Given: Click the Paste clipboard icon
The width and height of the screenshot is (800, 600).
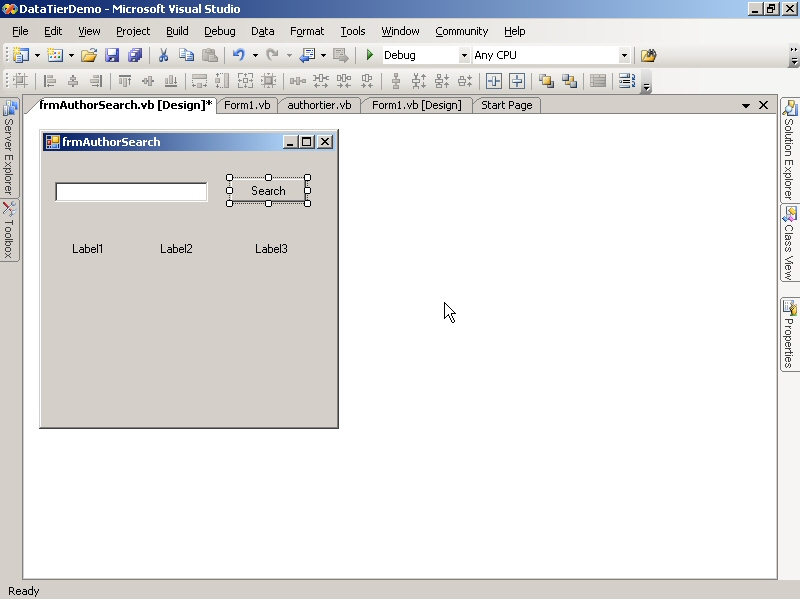Looking at the screenshot, I should (x=210, y=55).
